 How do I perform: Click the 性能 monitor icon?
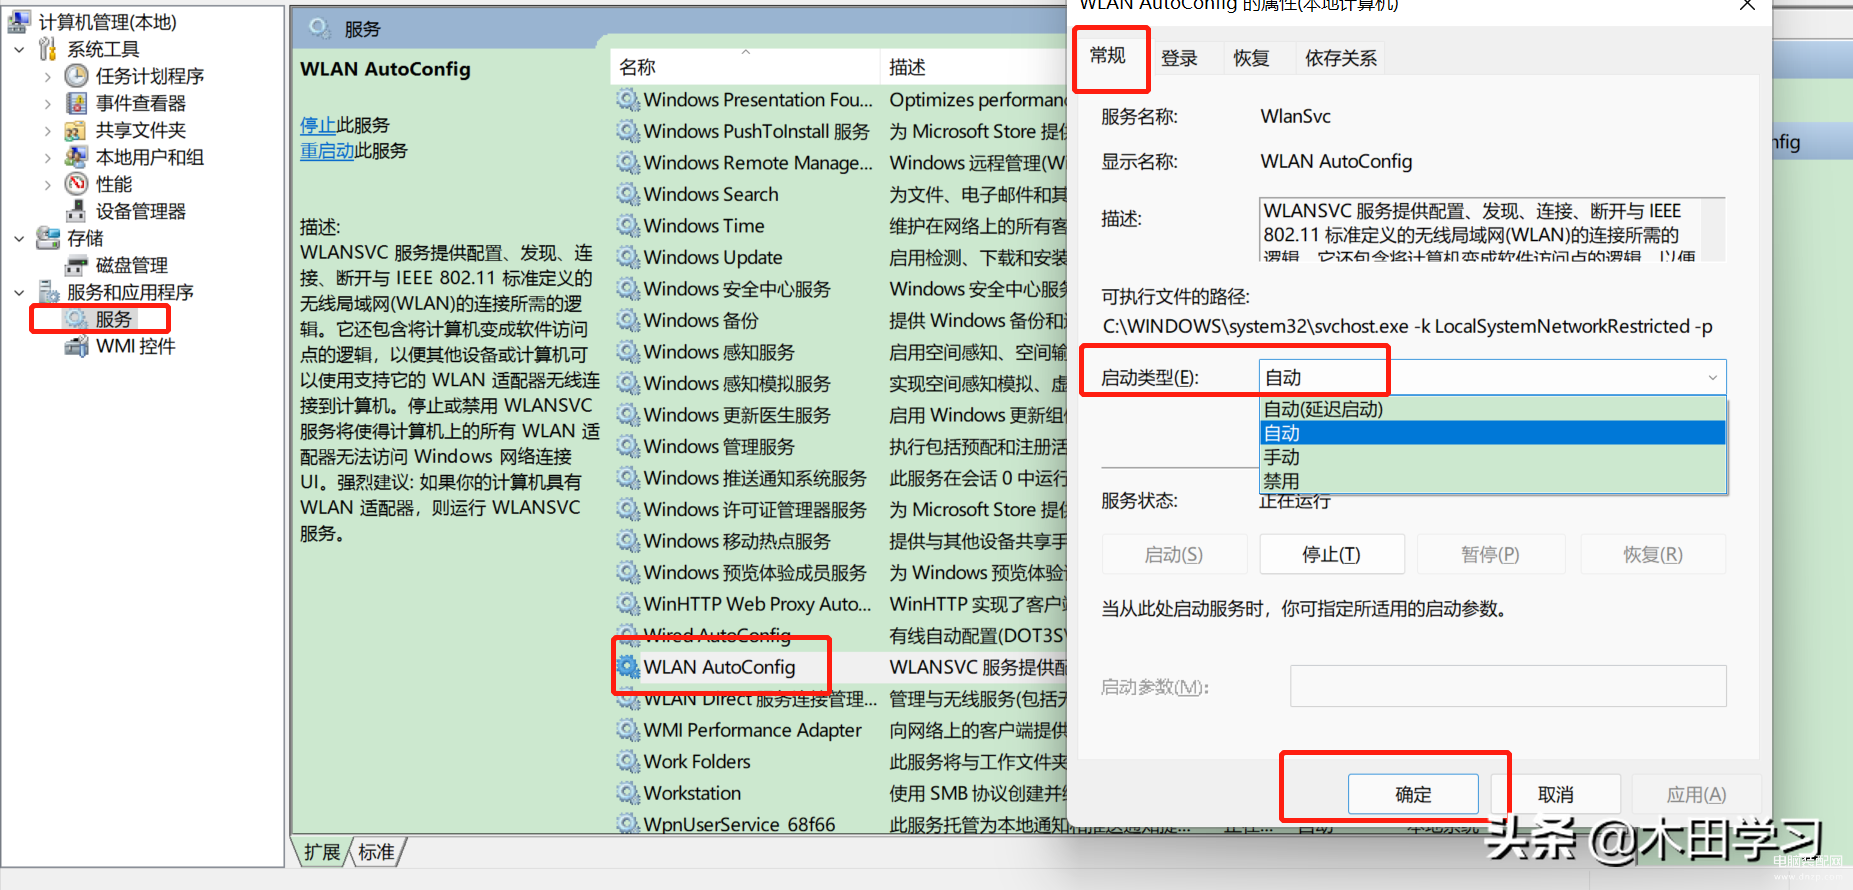tap(76, 183)
